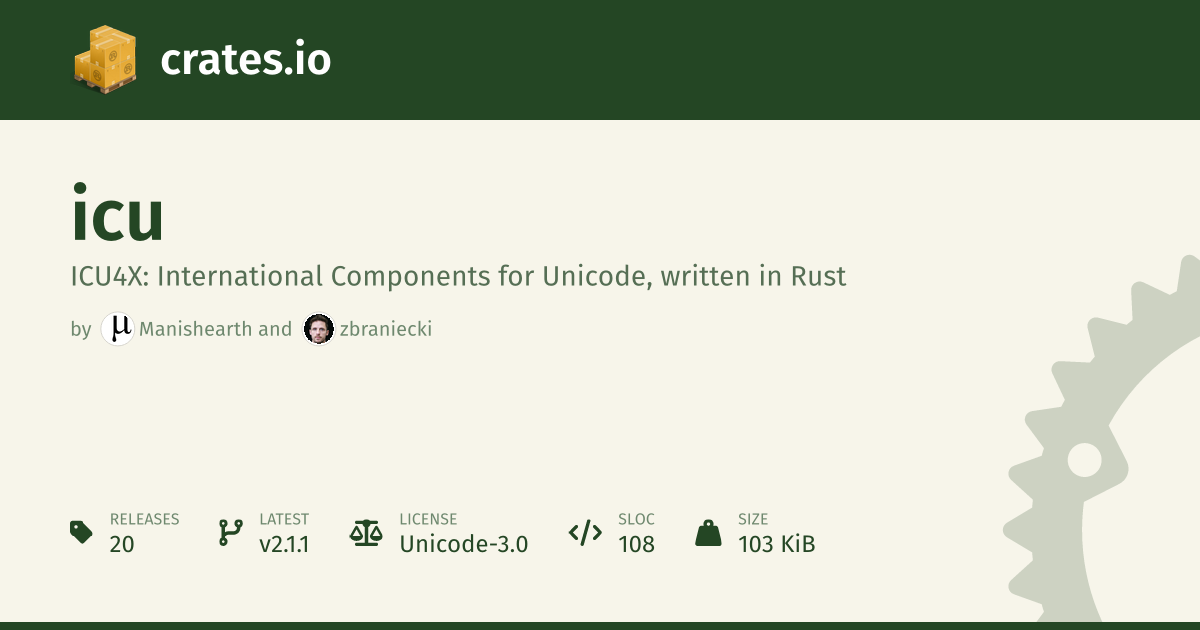The width and height of the screenshot is (1200, 630).
Task: Click the 103 KiB size value
Action: coord(776,544)
